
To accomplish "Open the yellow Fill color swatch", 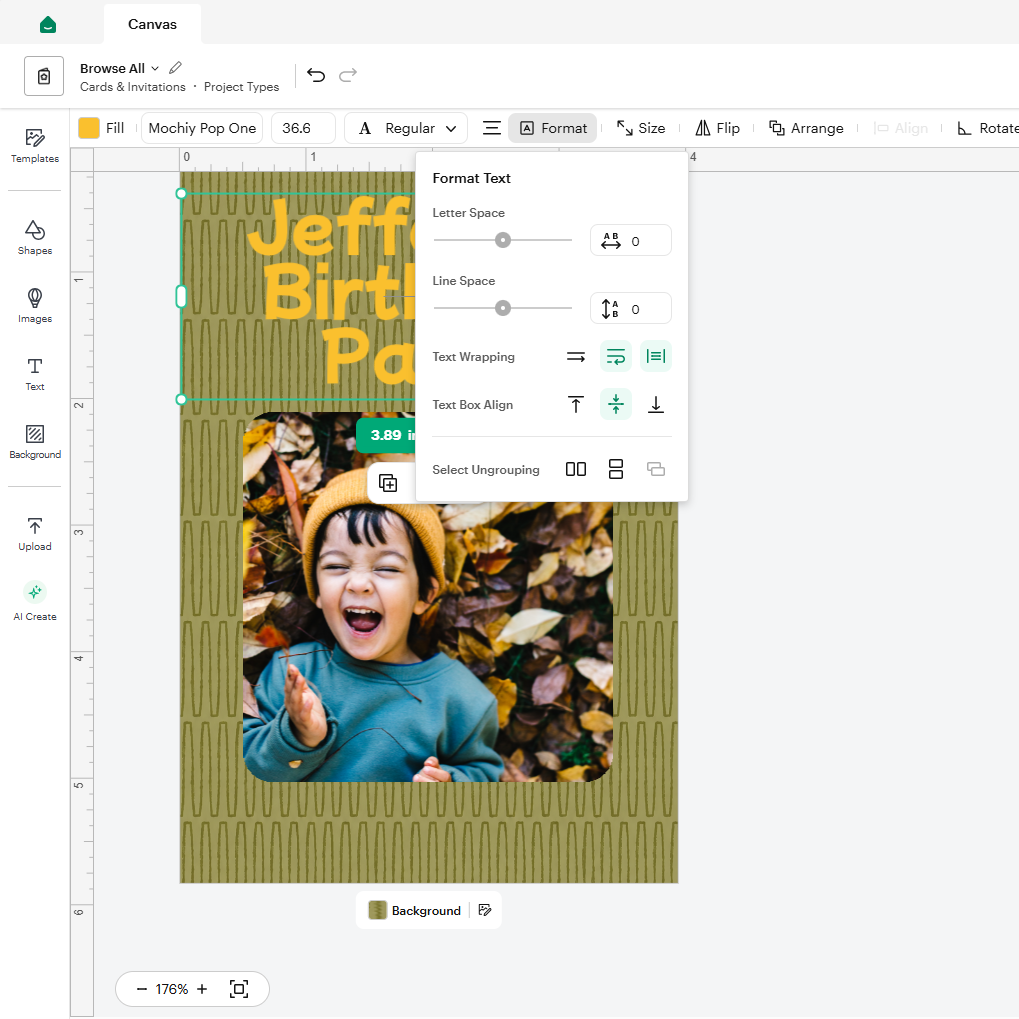I will (88, 128).
